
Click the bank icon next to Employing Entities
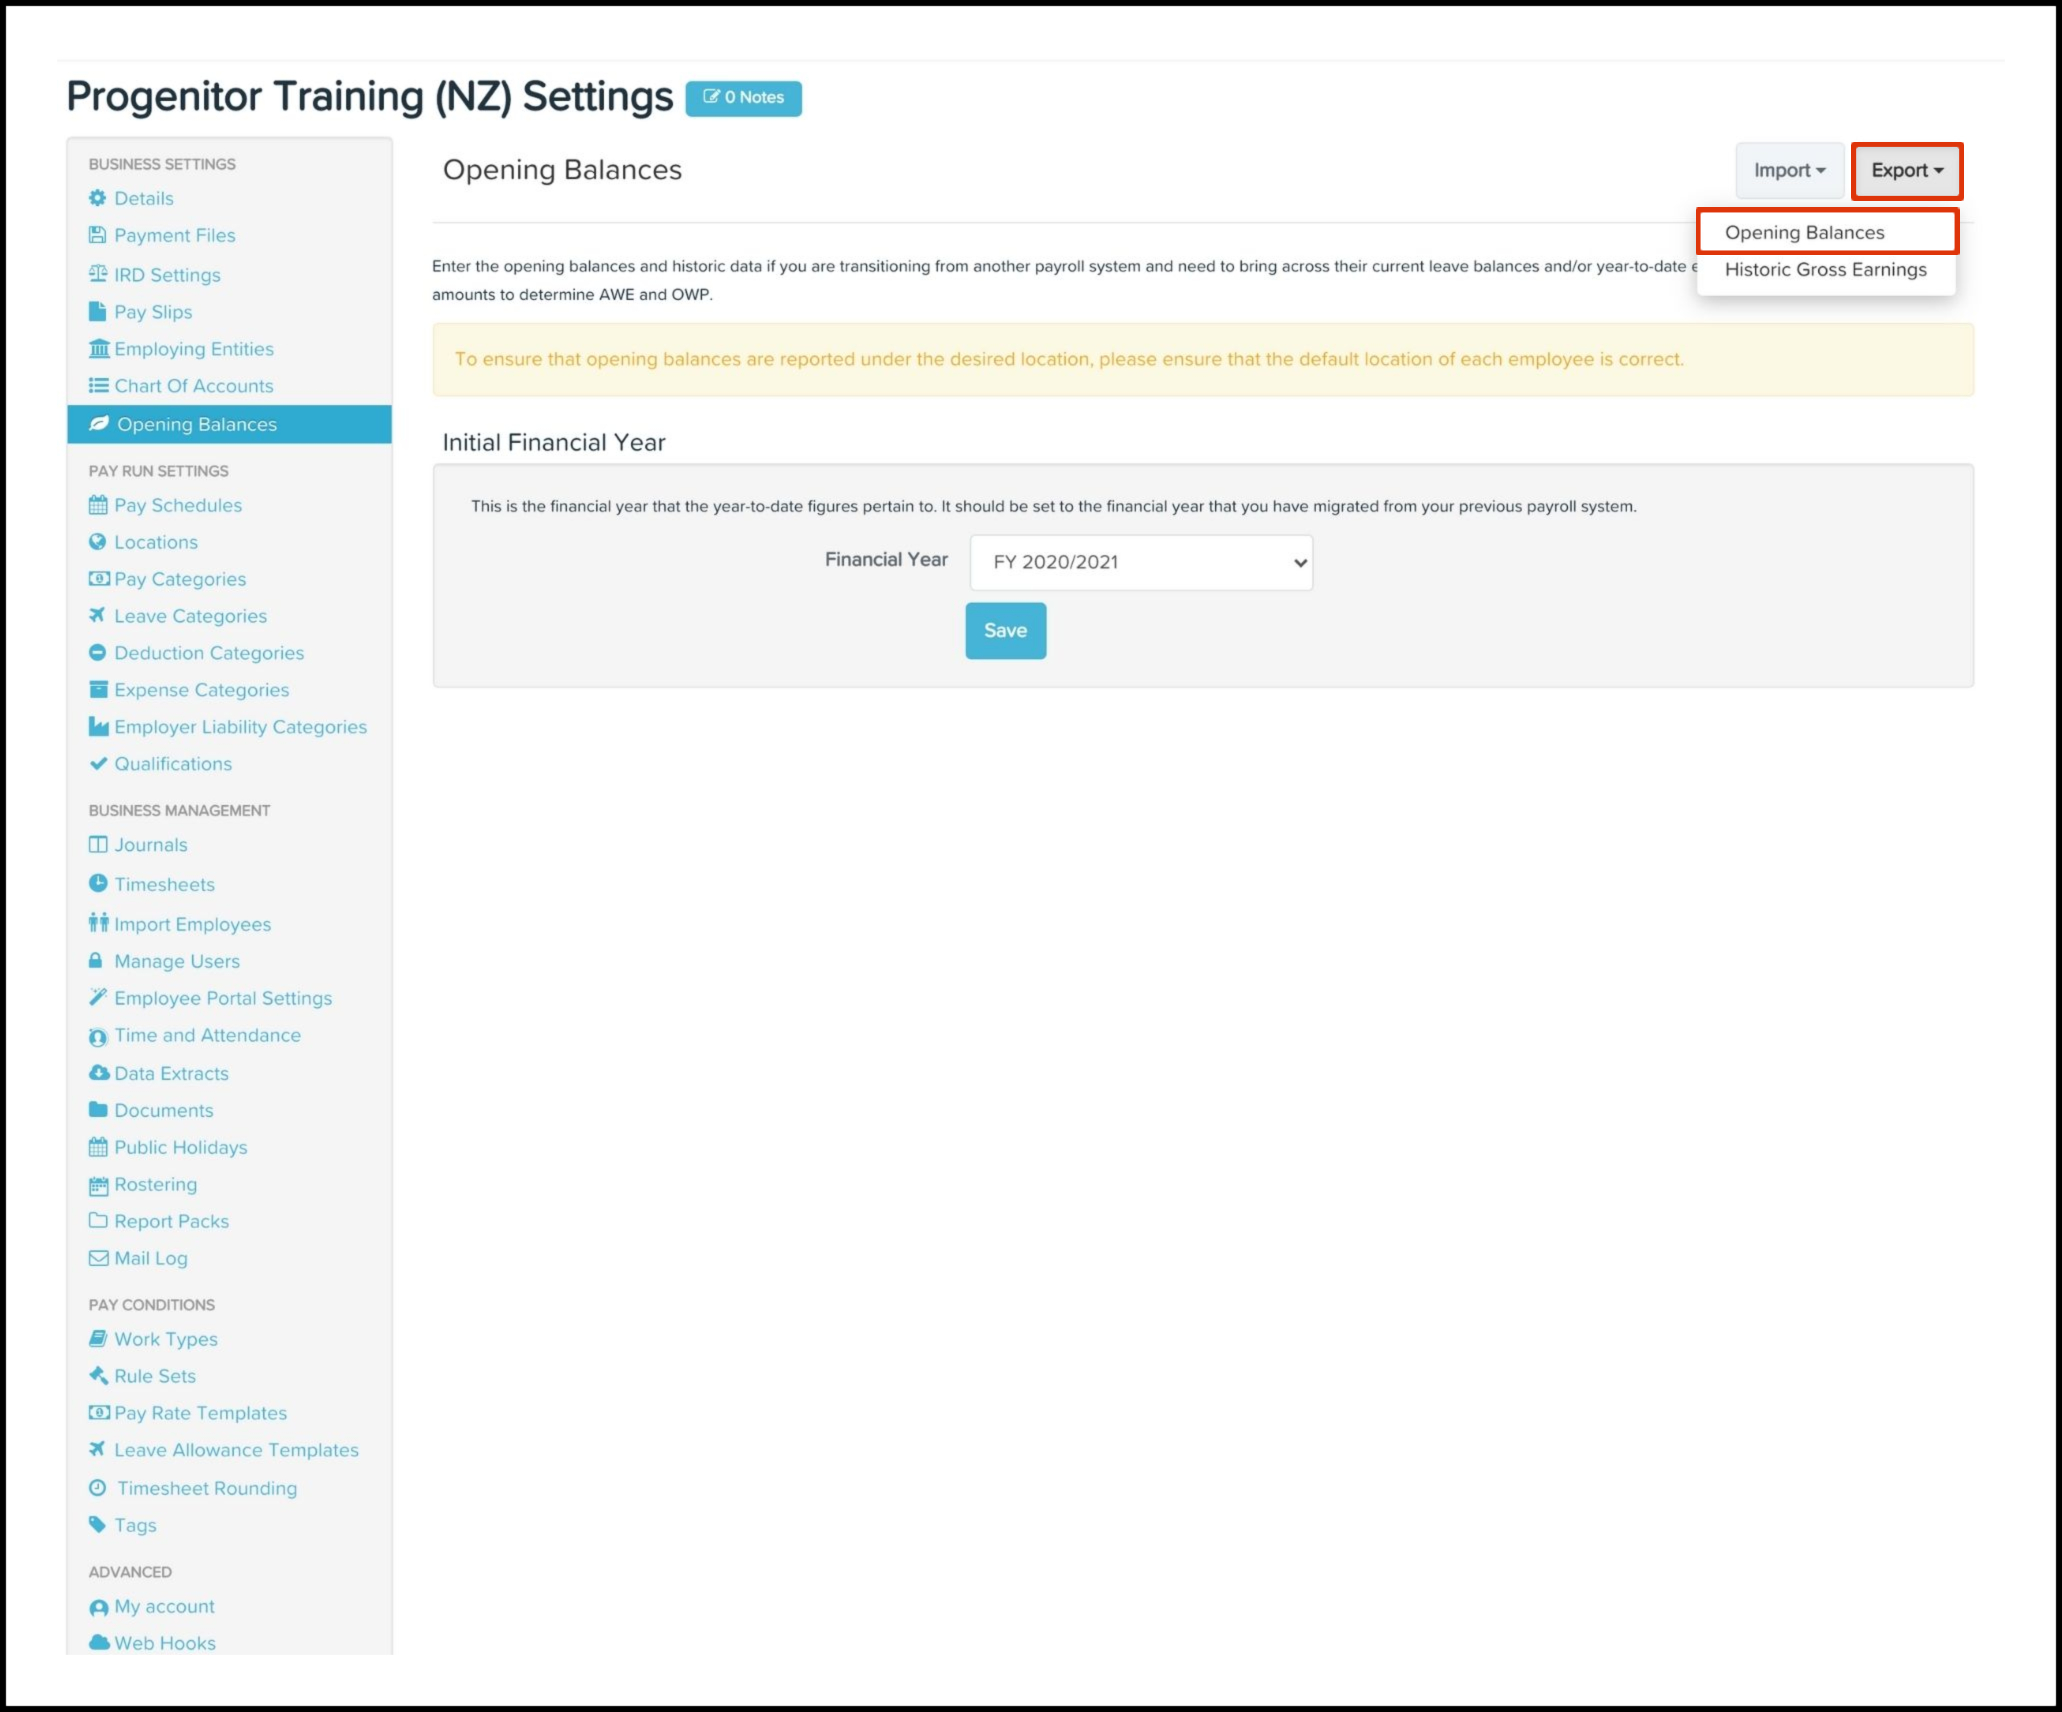[98, 349]
